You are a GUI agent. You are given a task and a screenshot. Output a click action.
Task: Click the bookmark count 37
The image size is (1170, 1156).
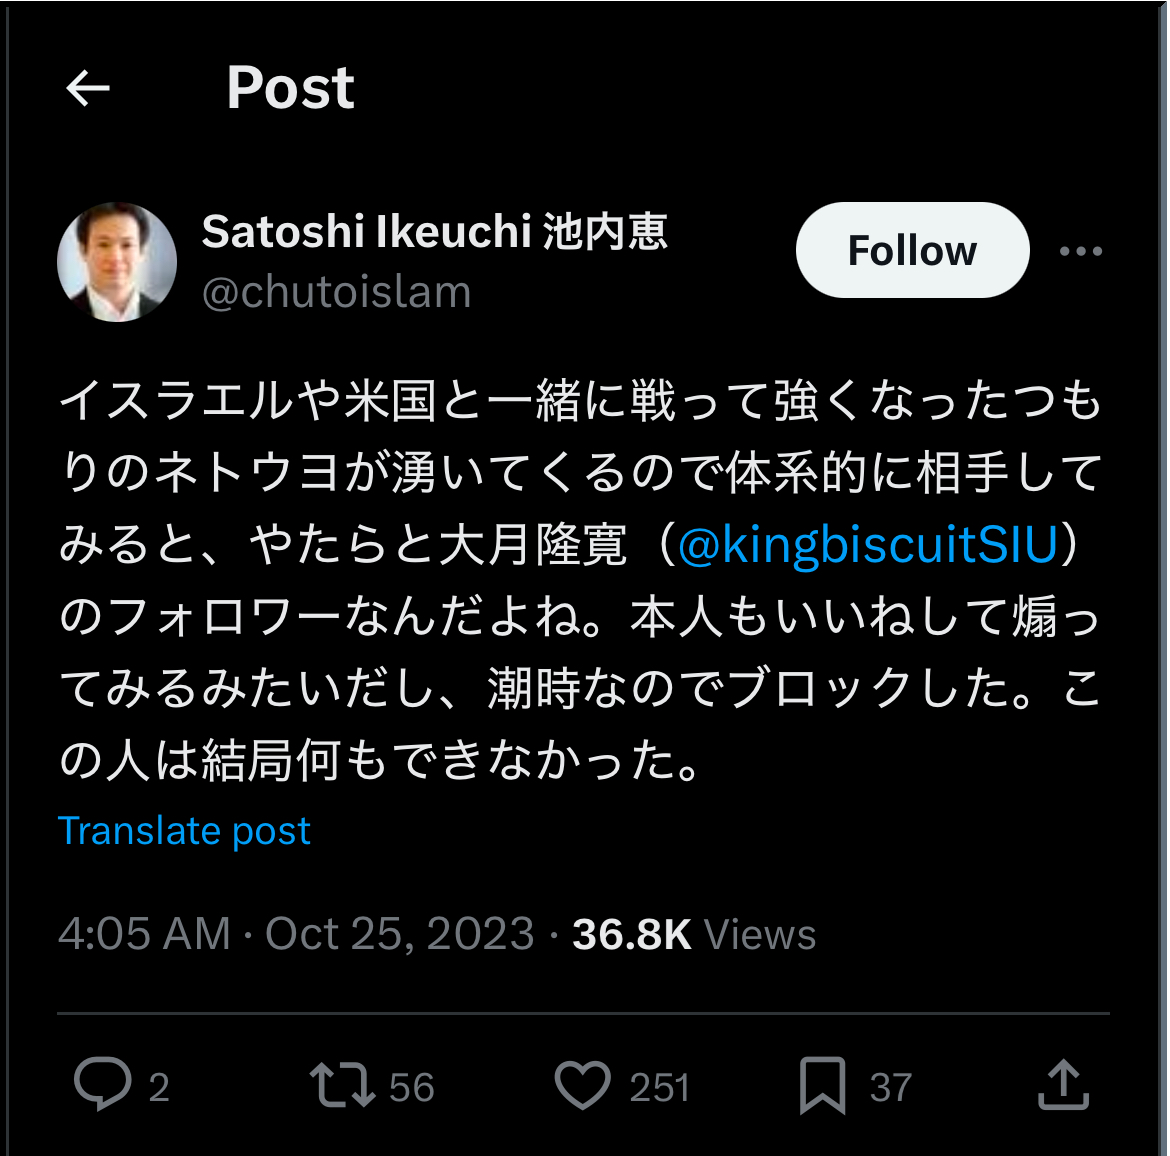click(891, 1087)
